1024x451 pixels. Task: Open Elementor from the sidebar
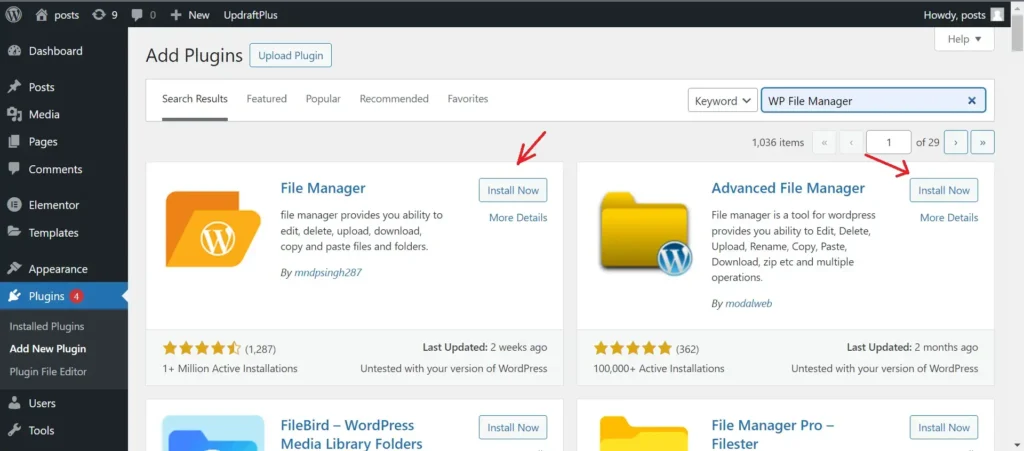pyautogui.click(x=53, y=205)
